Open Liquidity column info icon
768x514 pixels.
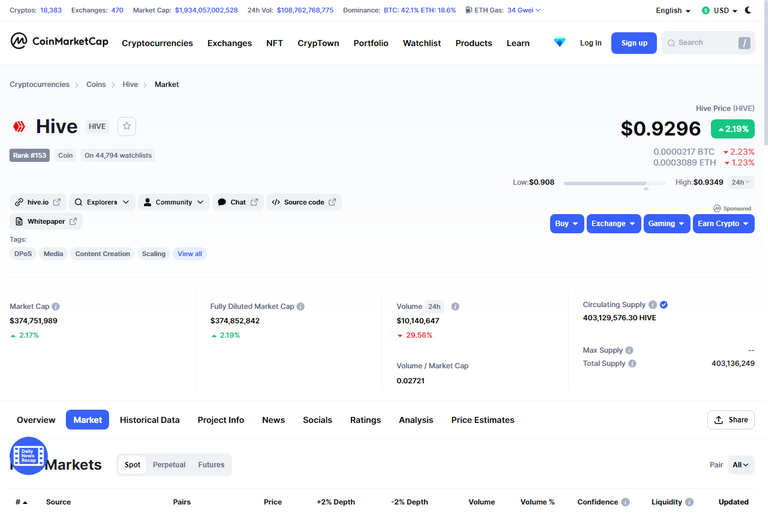(689, 502)
